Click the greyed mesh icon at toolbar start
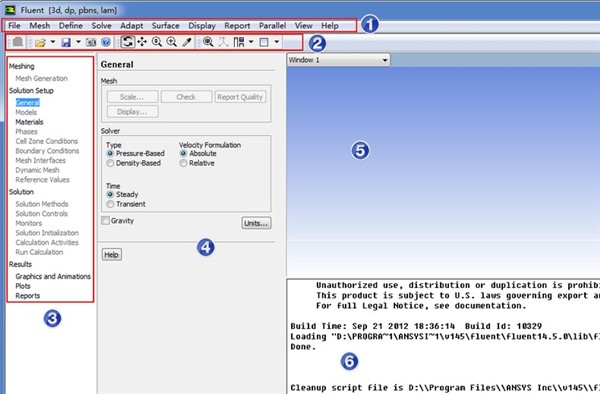Screen dimensions: 600x394 (18, 42)
